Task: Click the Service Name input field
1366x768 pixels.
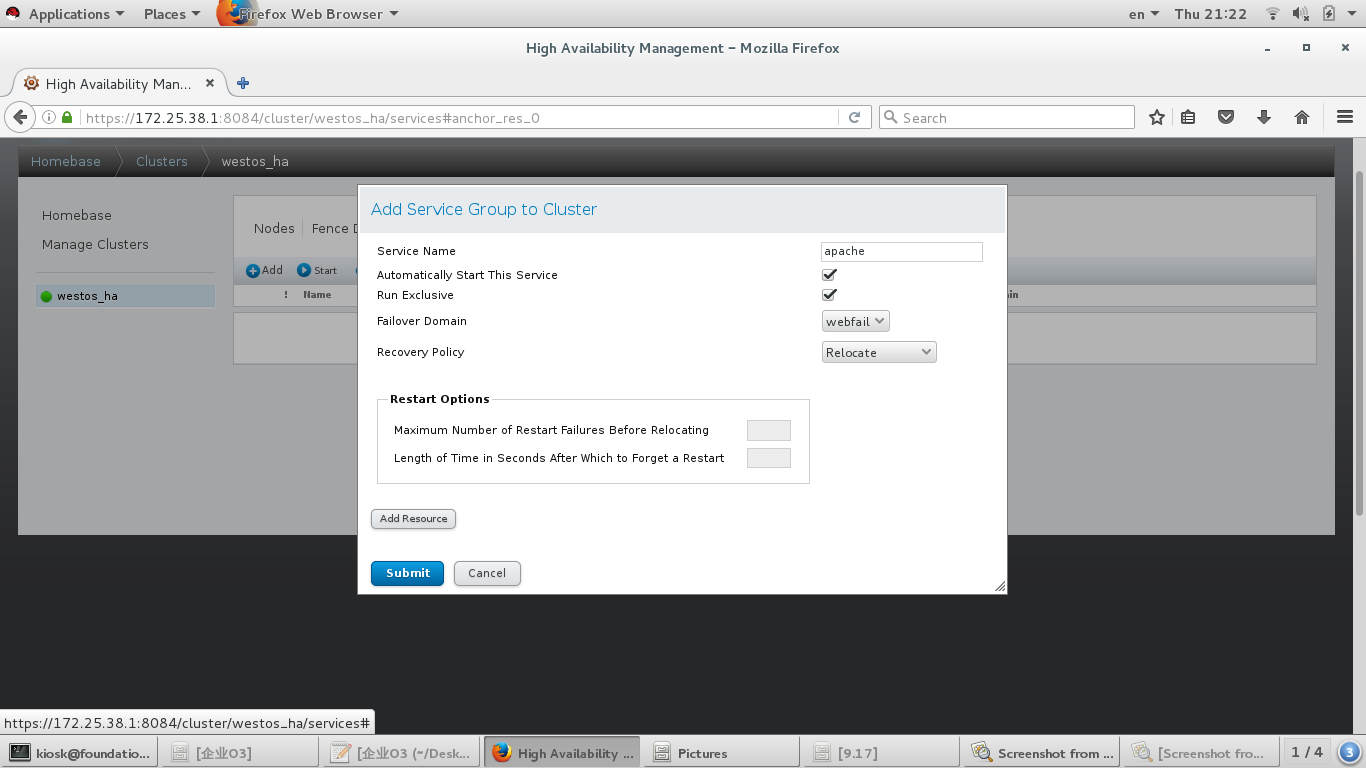Action: point(902,251)
